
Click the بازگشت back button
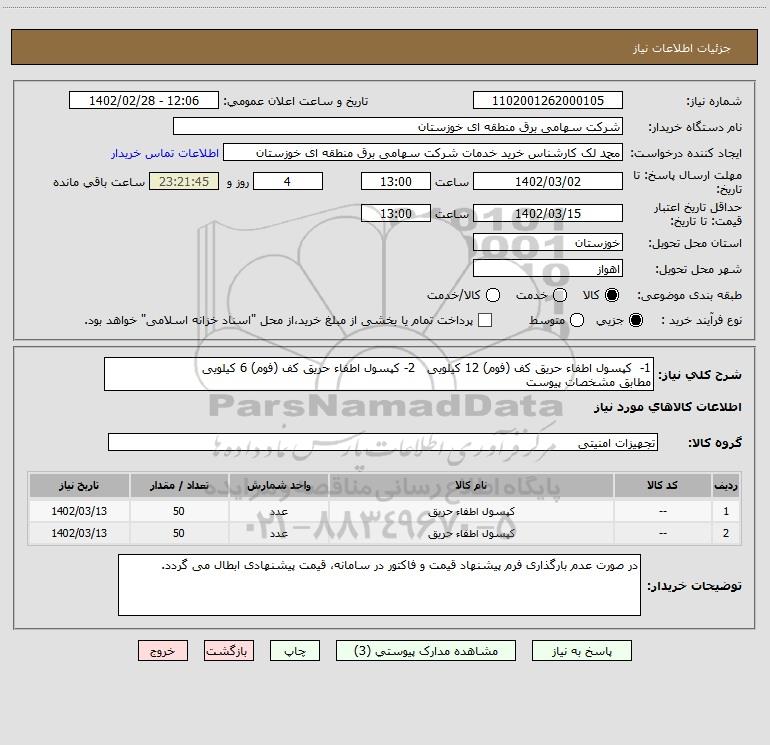[x=229, y=650]
